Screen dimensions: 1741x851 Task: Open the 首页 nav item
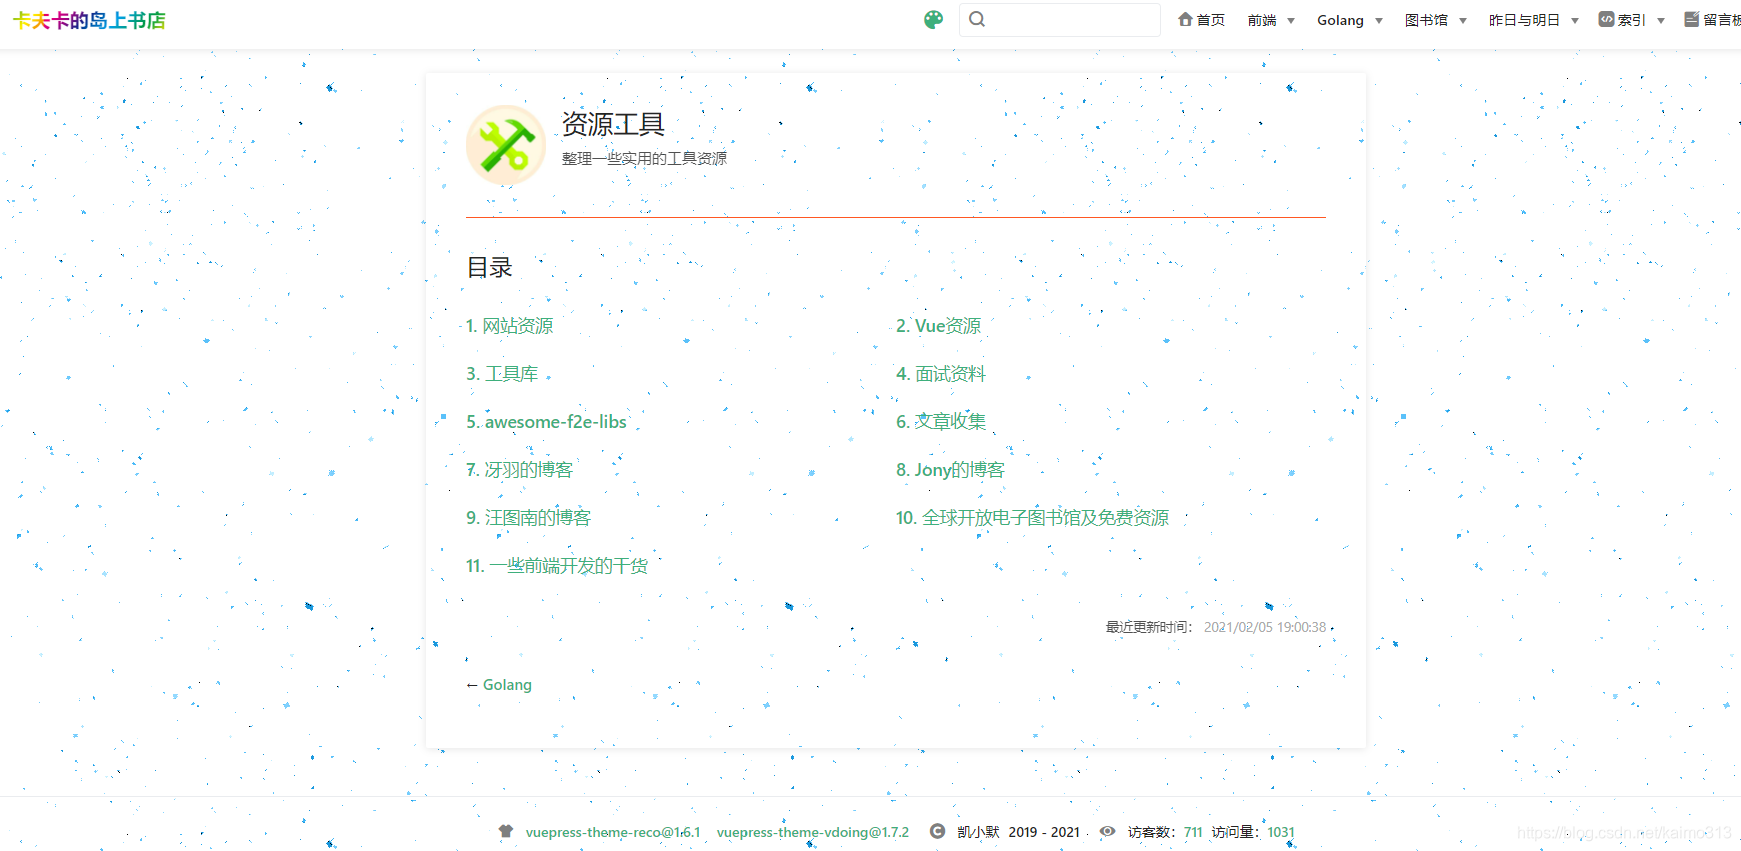point(1201,20)
